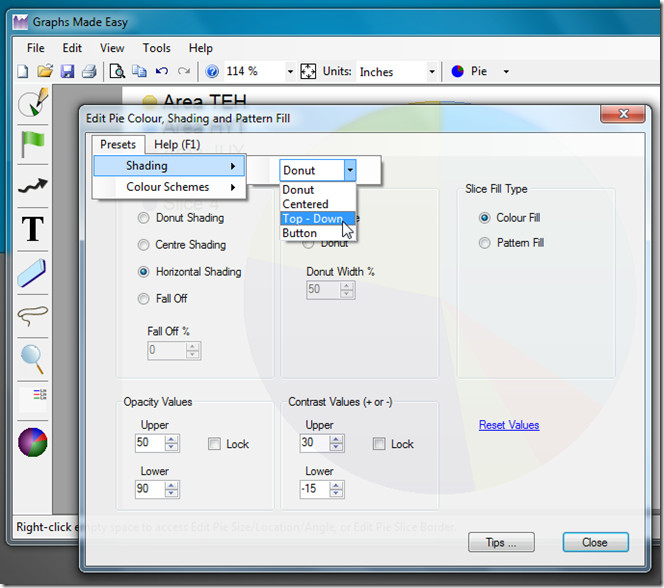The image size is (664, 588).
Task: Select Horizontal Shading radio button
Action: 144,272
